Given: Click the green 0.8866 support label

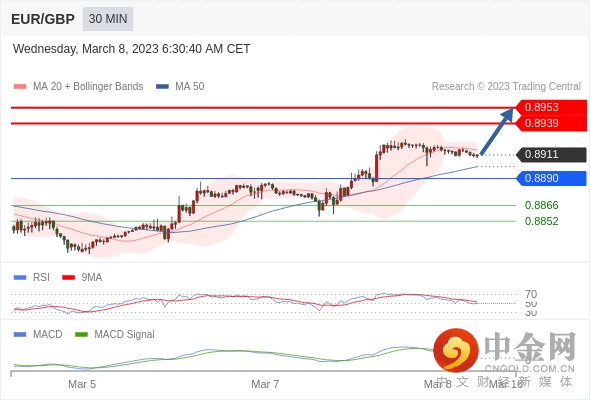Looking at the screenshot, I should pos(541,205).
